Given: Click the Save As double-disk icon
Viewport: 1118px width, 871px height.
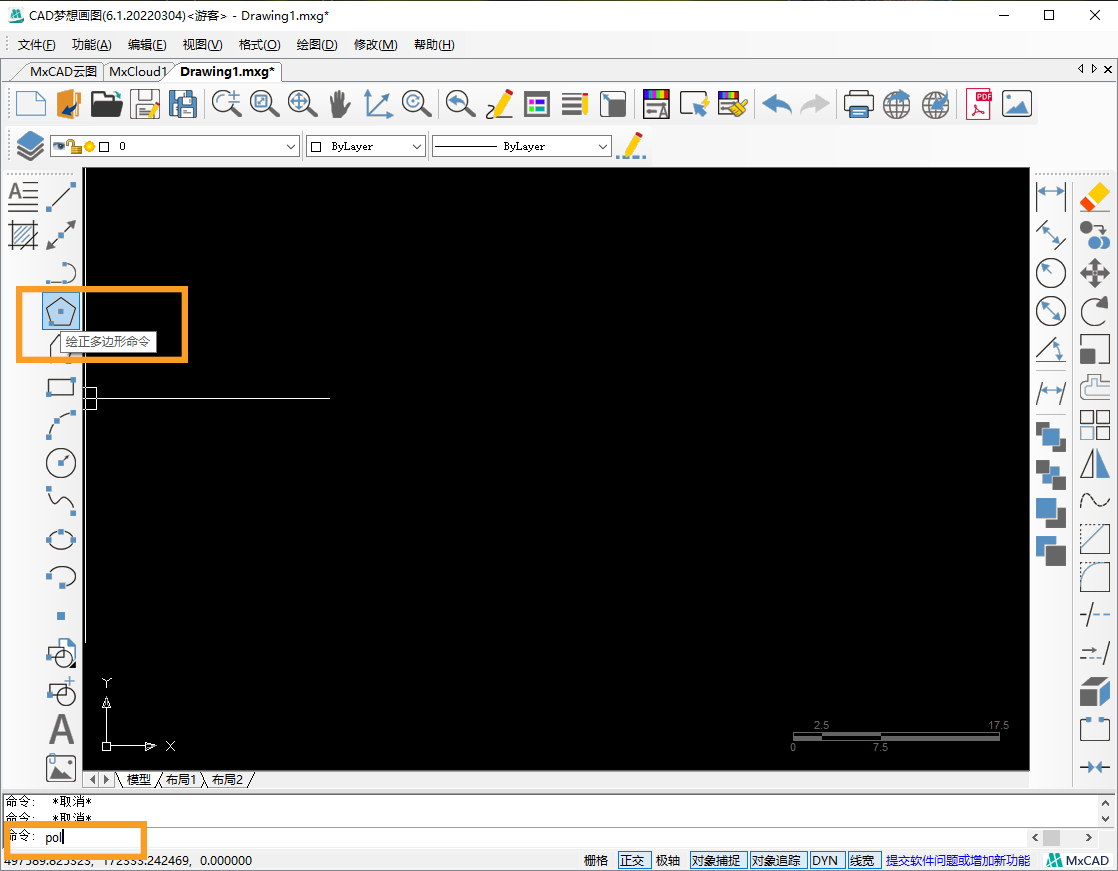Looking at the screenshot, I should click(183, 104).
